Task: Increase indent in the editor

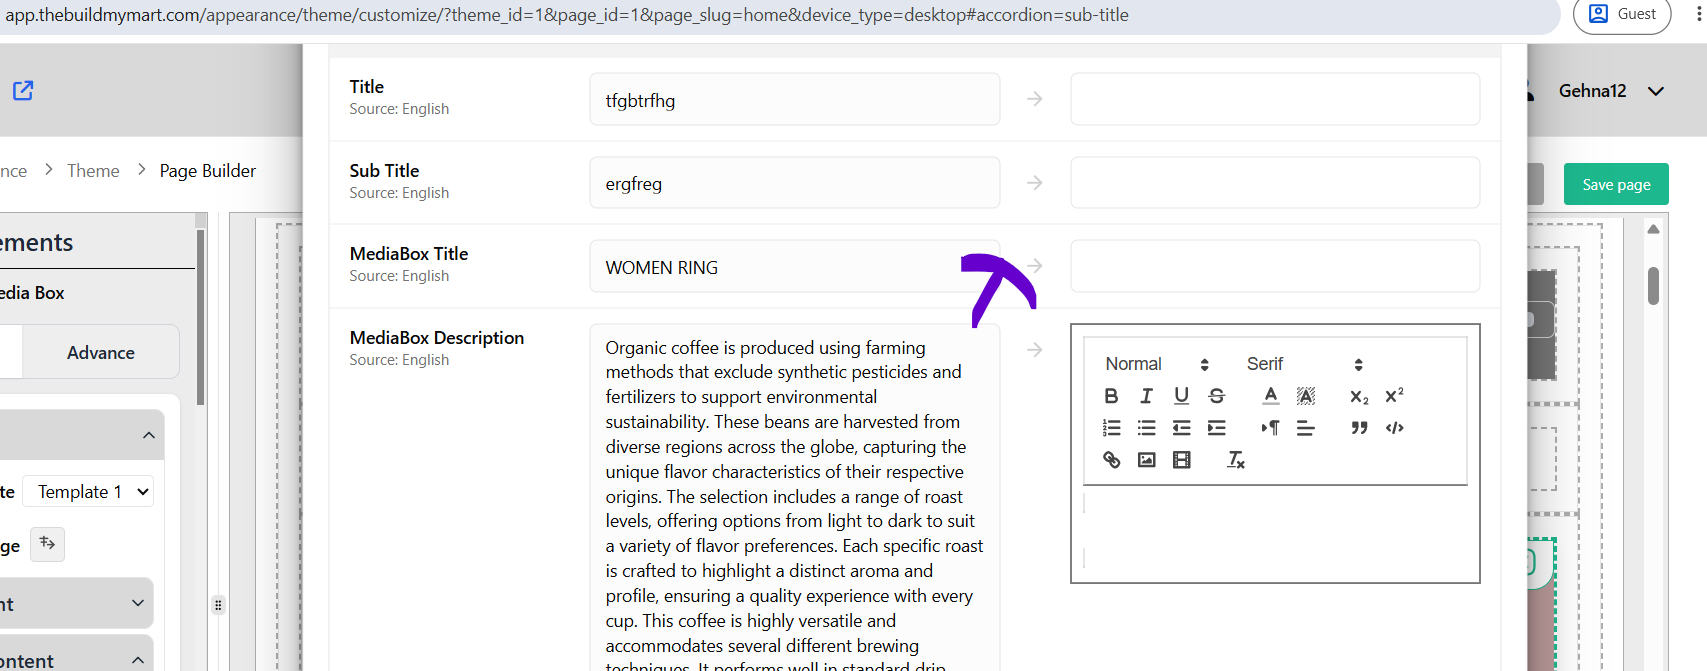Action: [1216, 428]
